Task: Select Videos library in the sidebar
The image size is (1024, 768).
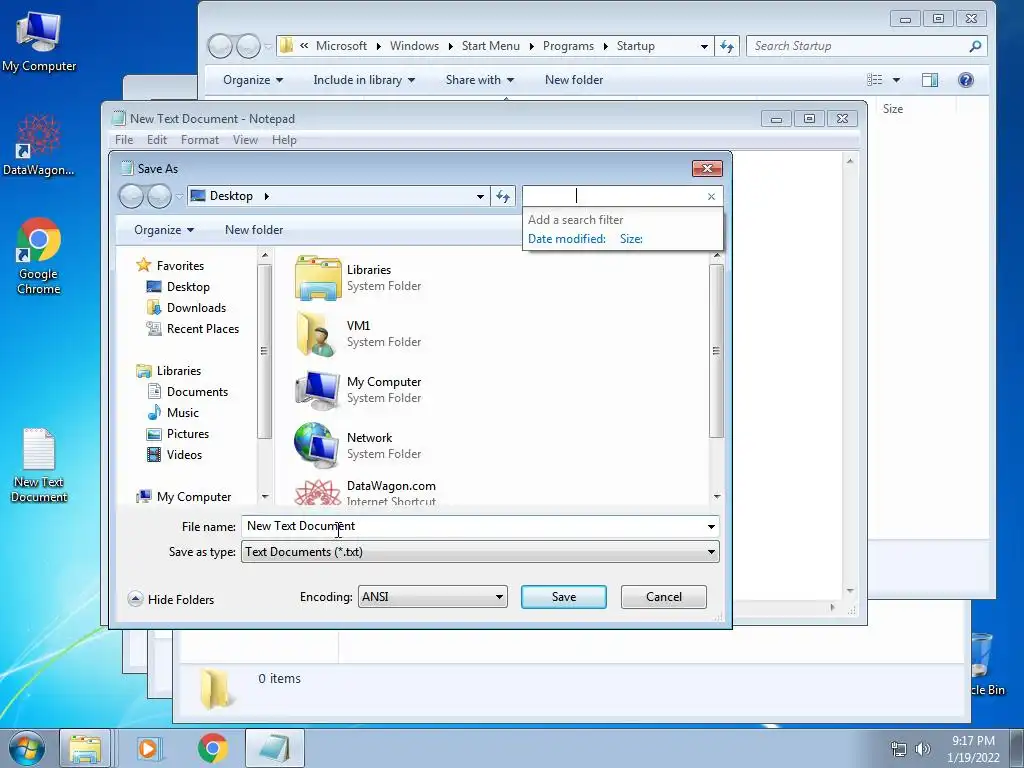Action: 184,455
